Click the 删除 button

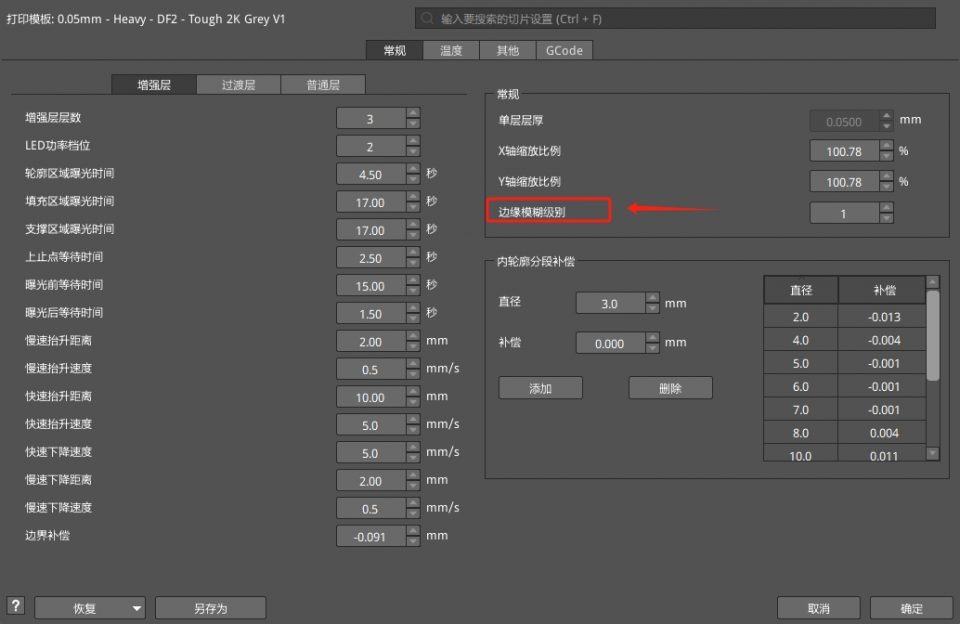(x=670, y=388)
